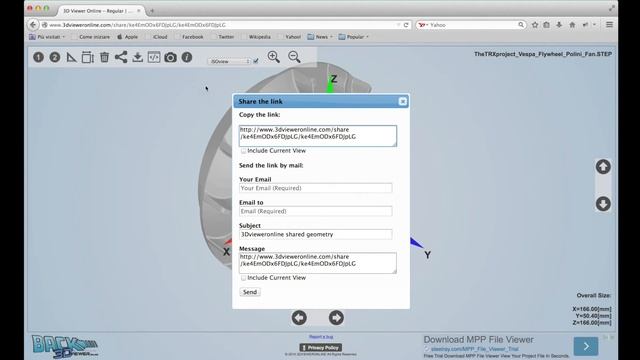This screenshot has height=360, width=640.
Task: Click the share icon in viewer toolbar
Action: (121, 57)
